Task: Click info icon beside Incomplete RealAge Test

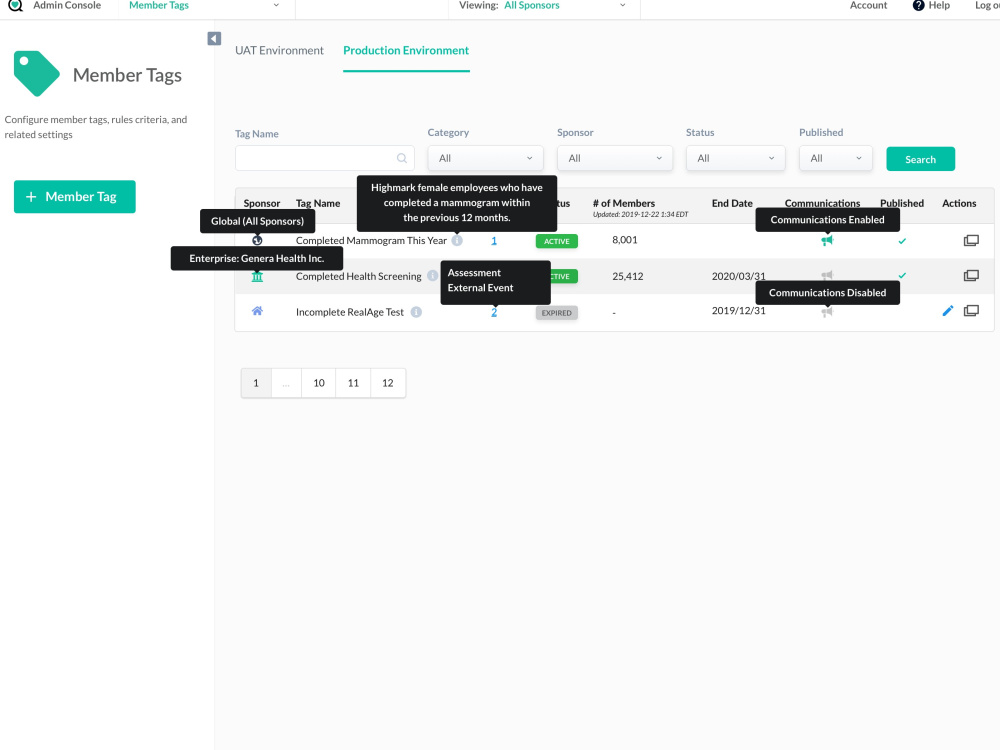Action: (x=416, y=312)
